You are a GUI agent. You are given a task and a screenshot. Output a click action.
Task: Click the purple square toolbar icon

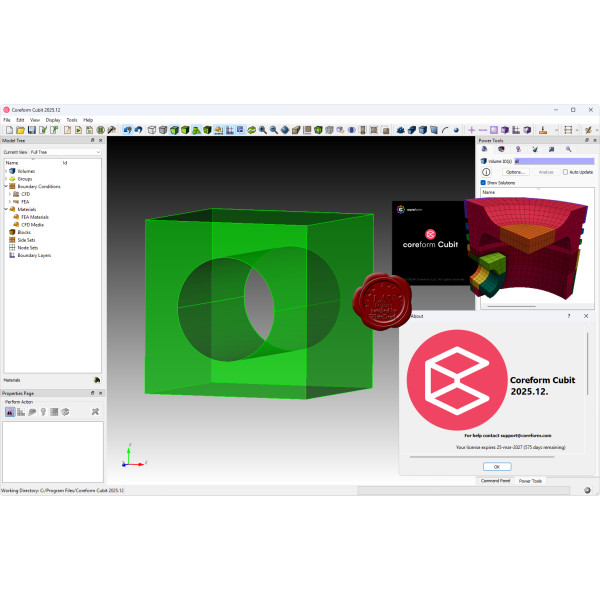pyautogui.click(x=494, y=130)
